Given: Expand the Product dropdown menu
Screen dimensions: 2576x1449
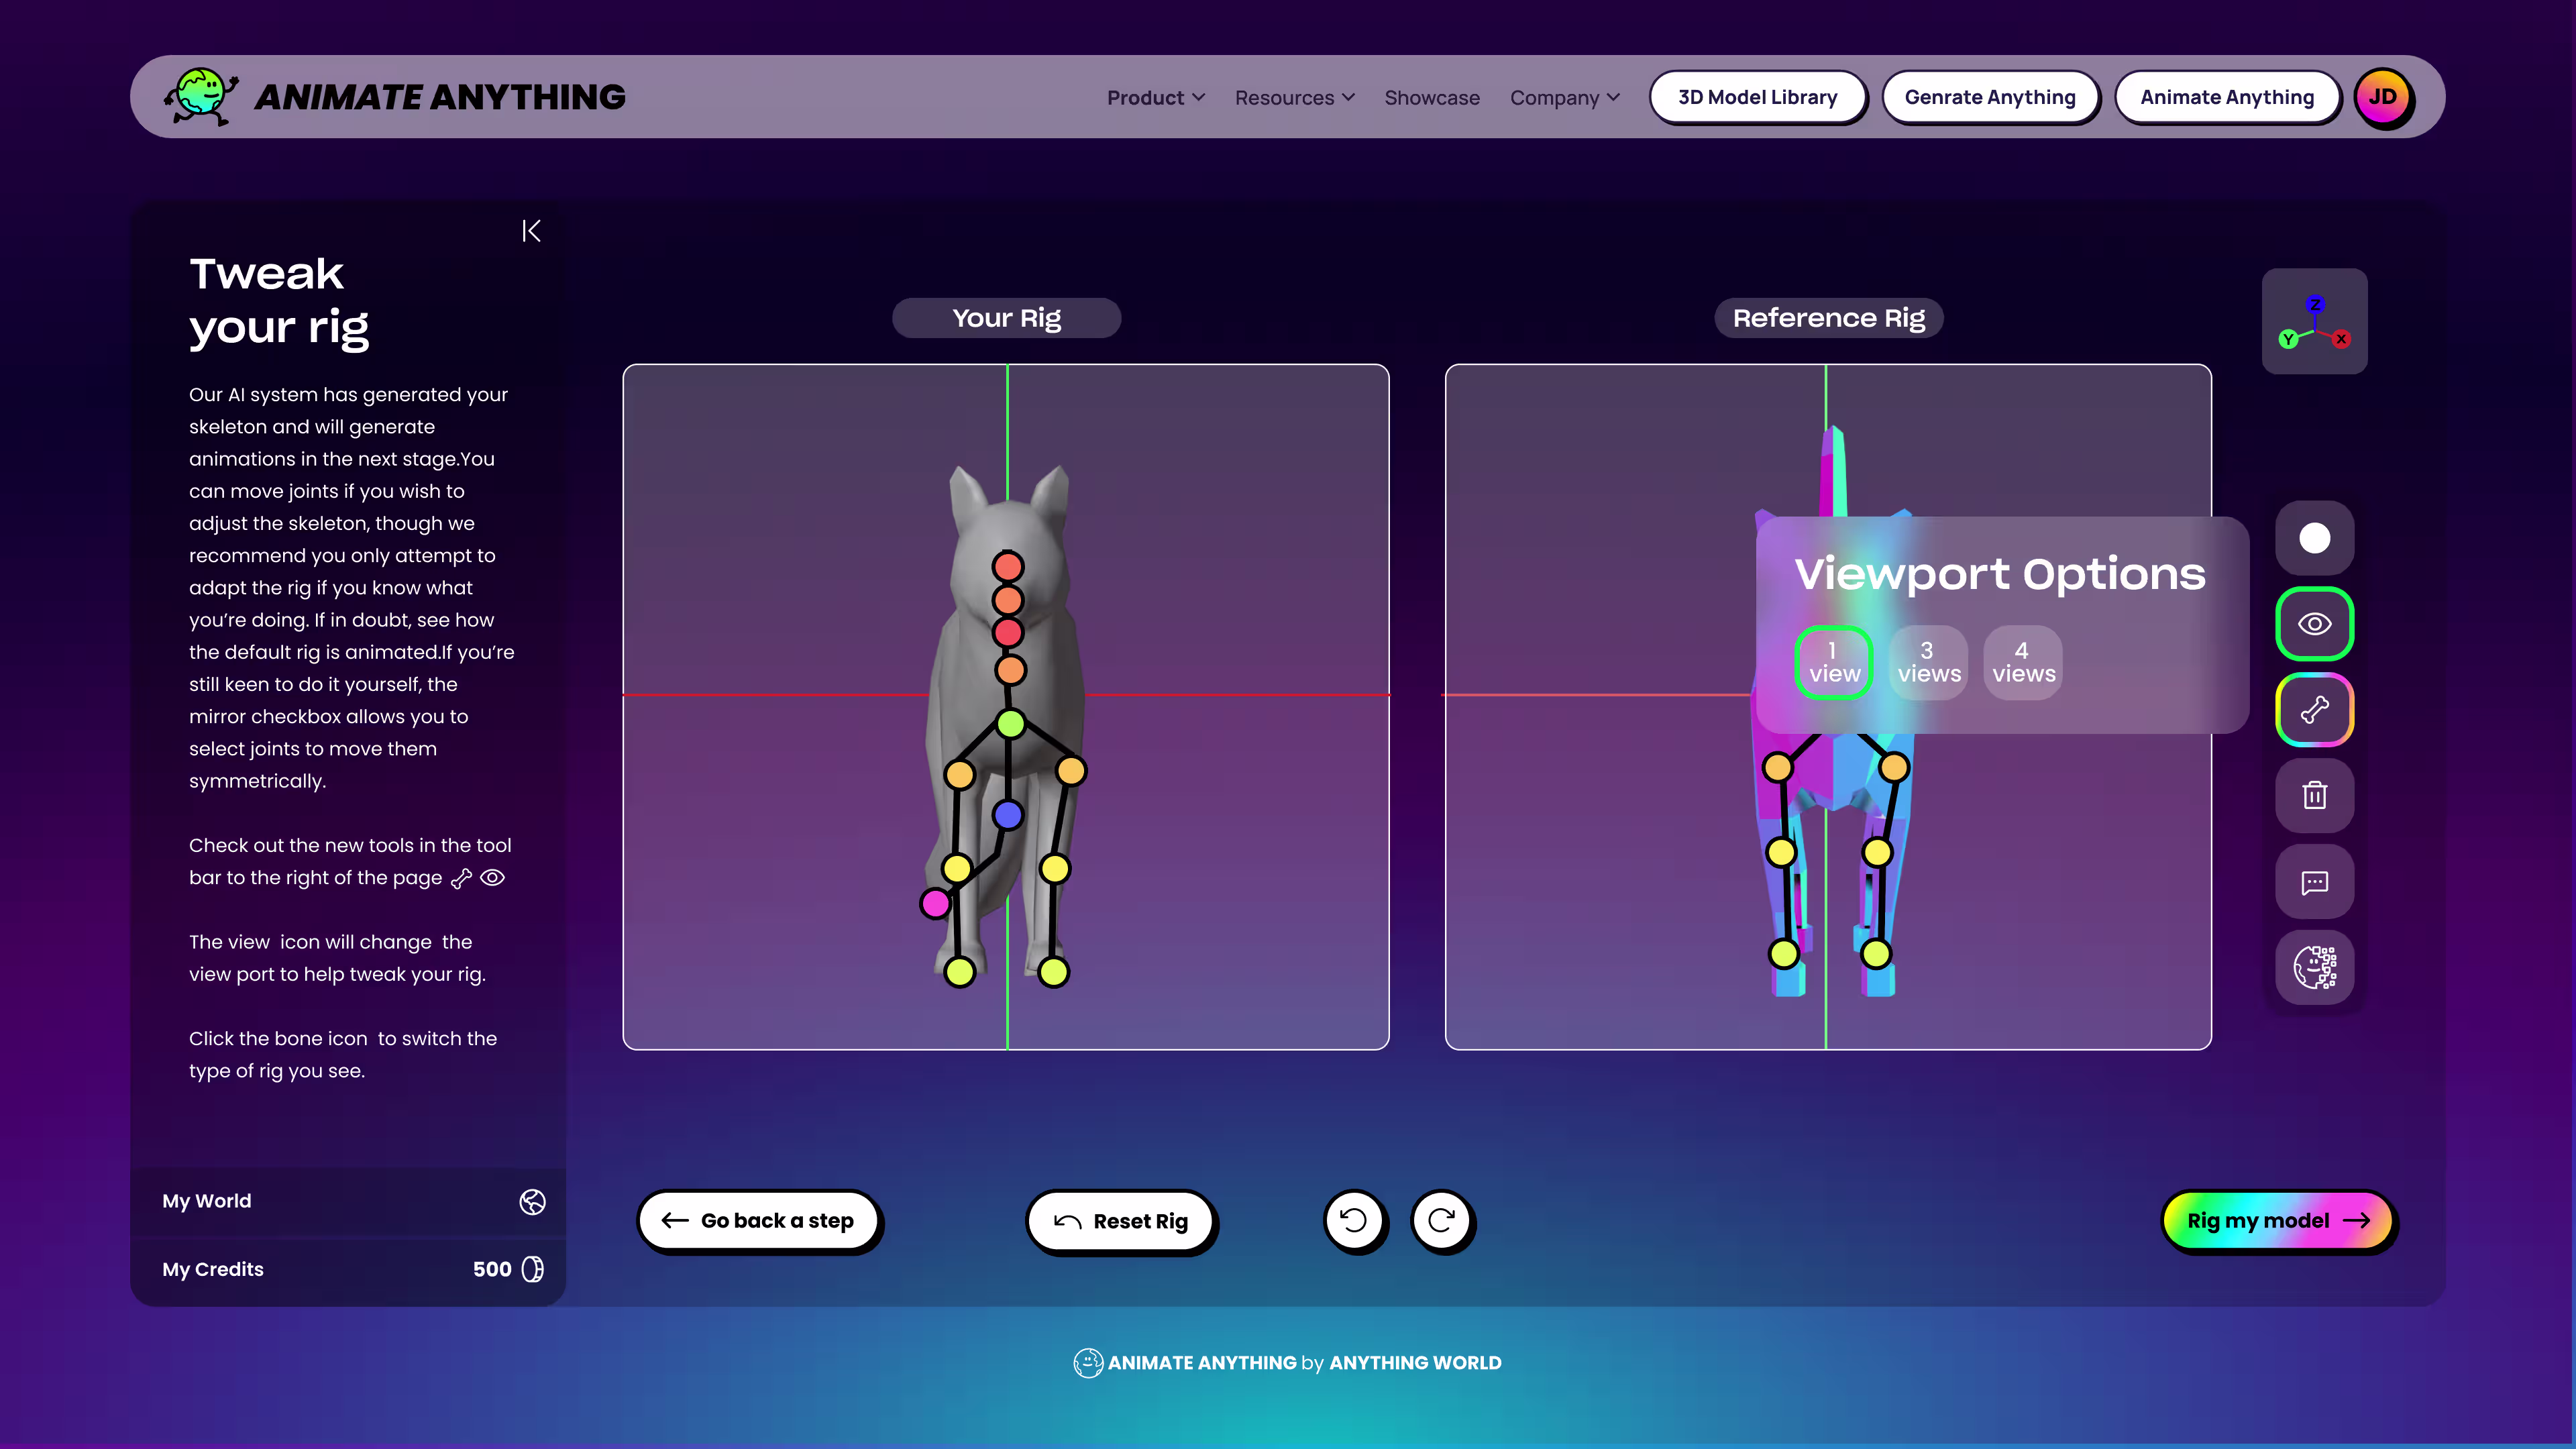Looking at the screenshot, I should point(1155,97).
